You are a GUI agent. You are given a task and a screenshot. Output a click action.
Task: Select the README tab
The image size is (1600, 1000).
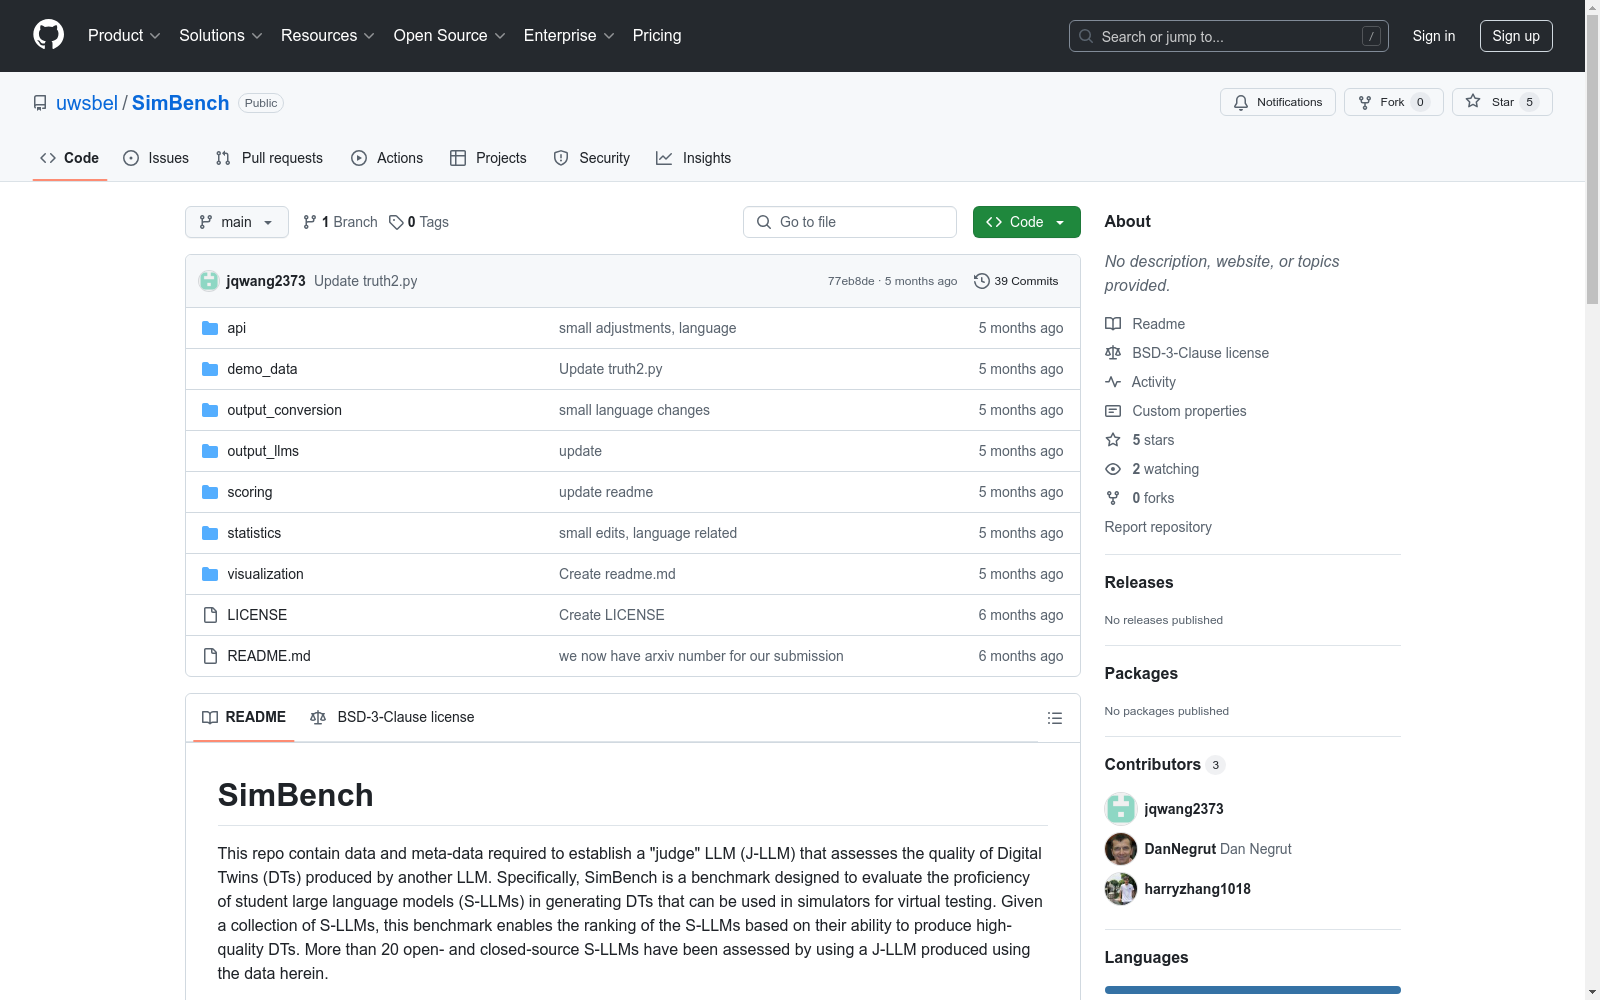[x=244, y=717]
